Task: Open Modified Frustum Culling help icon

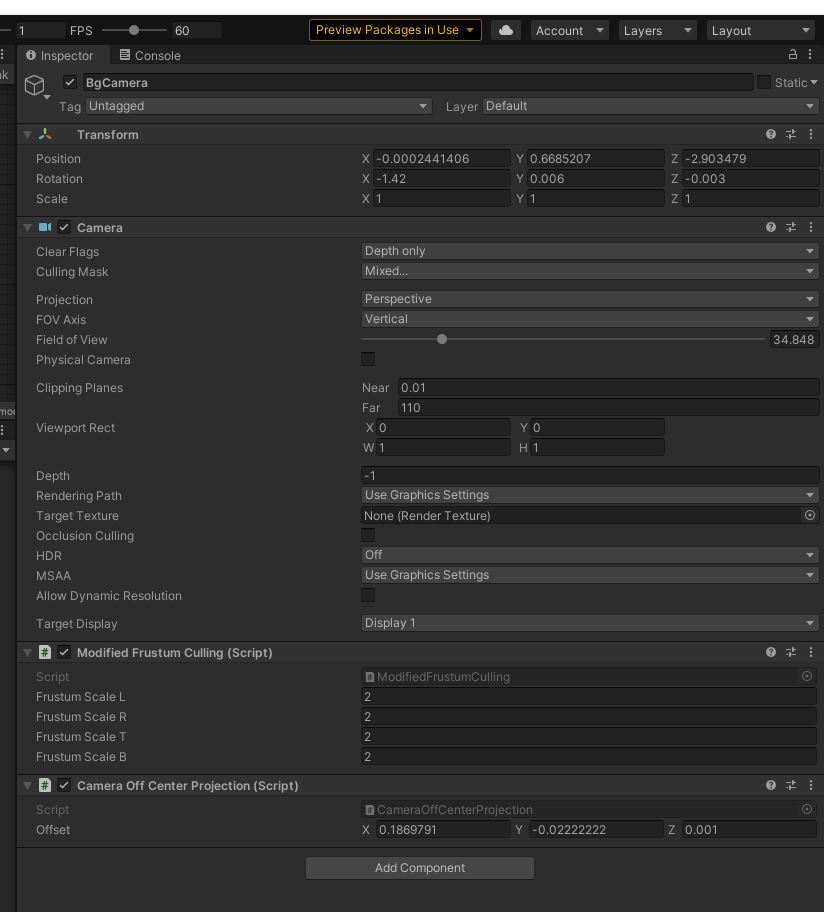Action: point(771,652)
